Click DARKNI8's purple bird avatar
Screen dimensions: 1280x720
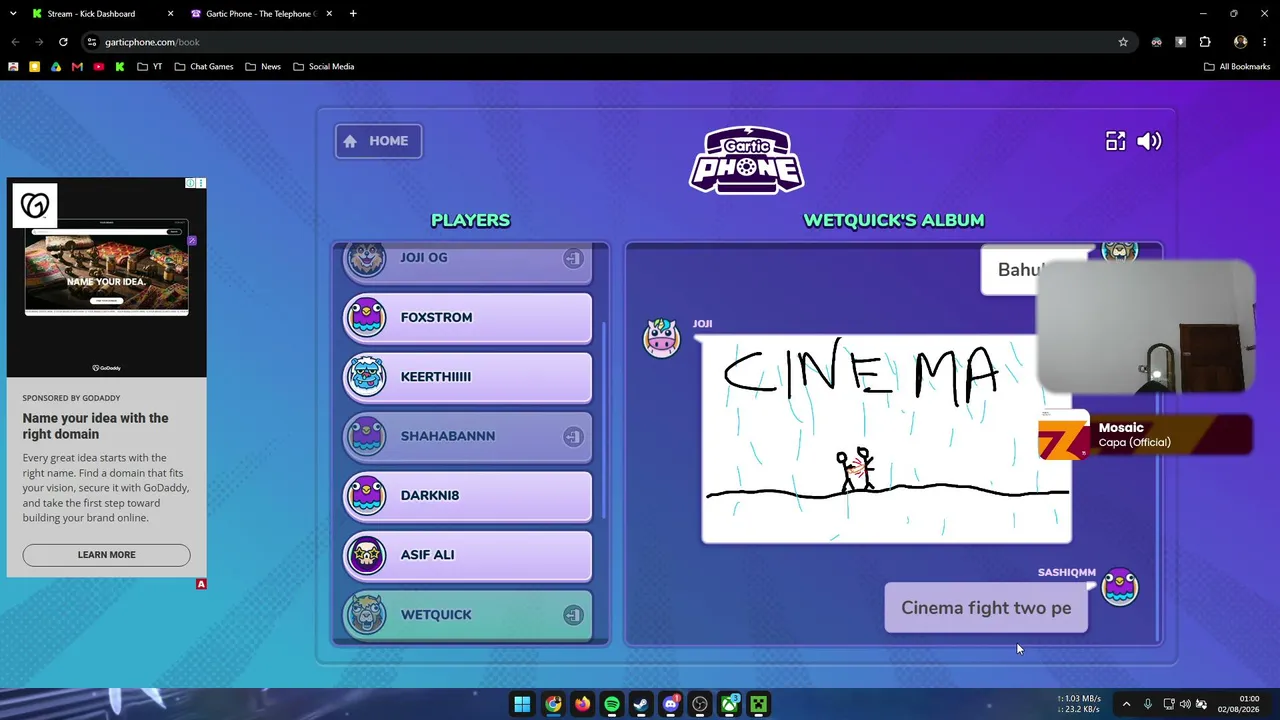(366, 495)
